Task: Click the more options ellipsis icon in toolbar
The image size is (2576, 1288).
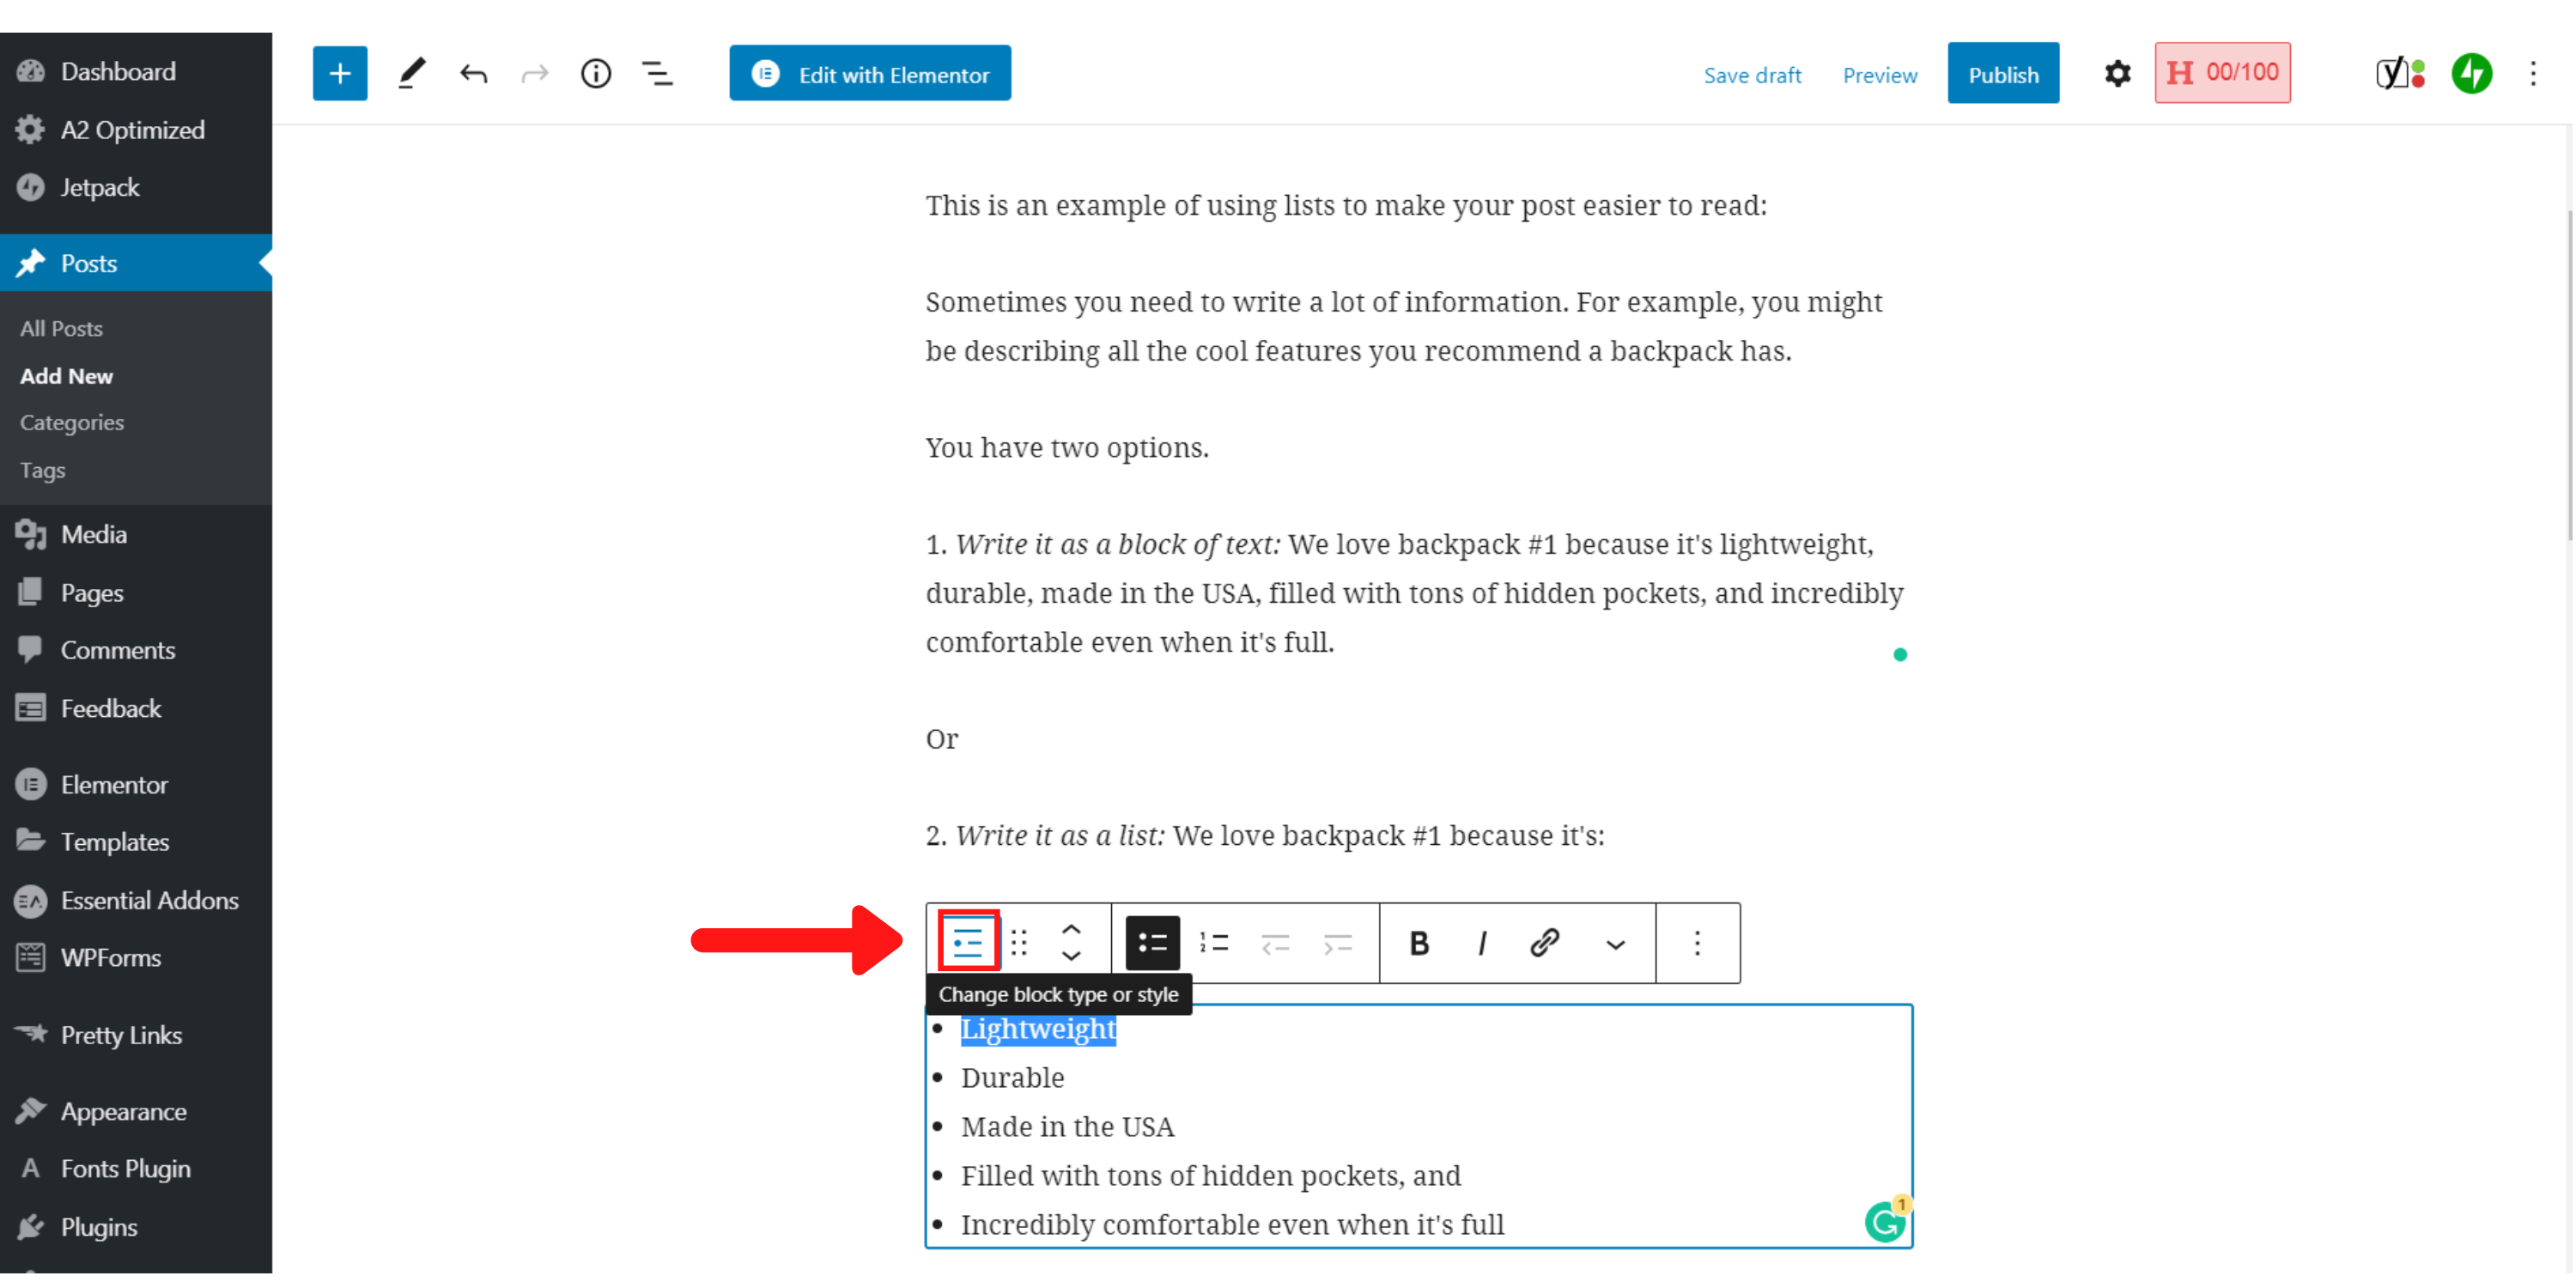Action: coord(1697,943)
